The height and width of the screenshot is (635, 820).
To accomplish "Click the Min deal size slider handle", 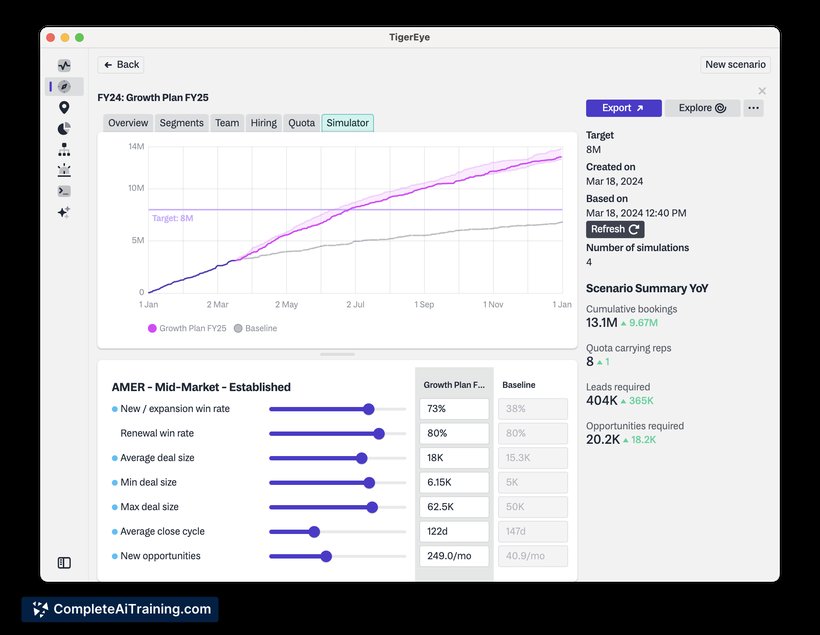I will coord(369,483).
